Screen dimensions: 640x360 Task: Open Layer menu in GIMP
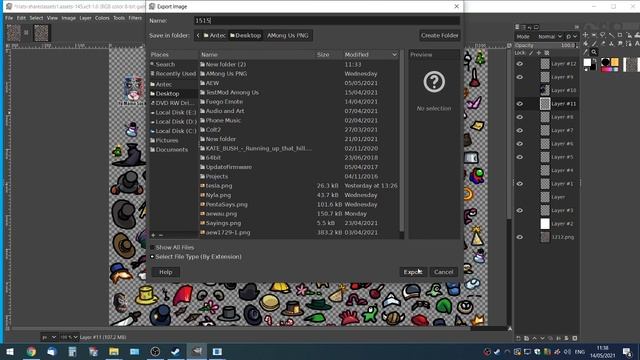pyautogui.click(x=85, y=18)
